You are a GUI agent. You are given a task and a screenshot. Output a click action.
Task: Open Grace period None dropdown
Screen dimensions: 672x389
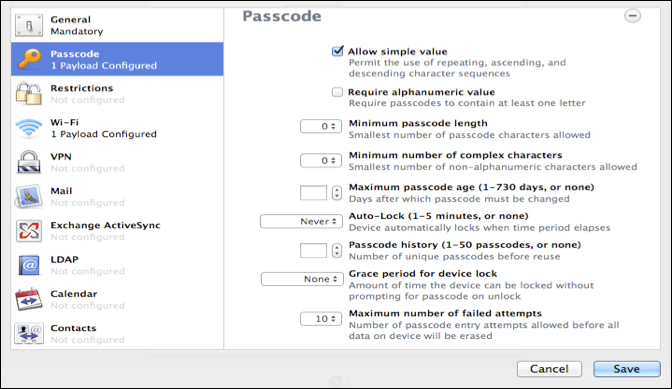tap(302, 279)
